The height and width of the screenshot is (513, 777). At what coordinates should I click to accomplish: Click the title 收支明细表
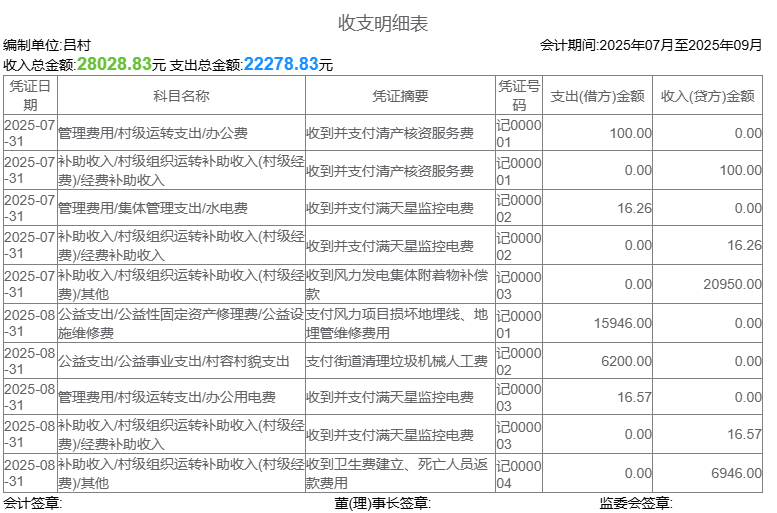pyautogui.click(x=383, y=23)
